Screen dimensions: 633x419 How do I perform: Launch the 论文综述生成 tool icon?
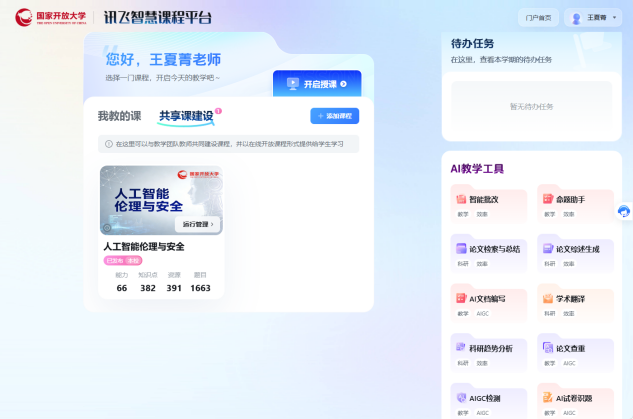548,249
